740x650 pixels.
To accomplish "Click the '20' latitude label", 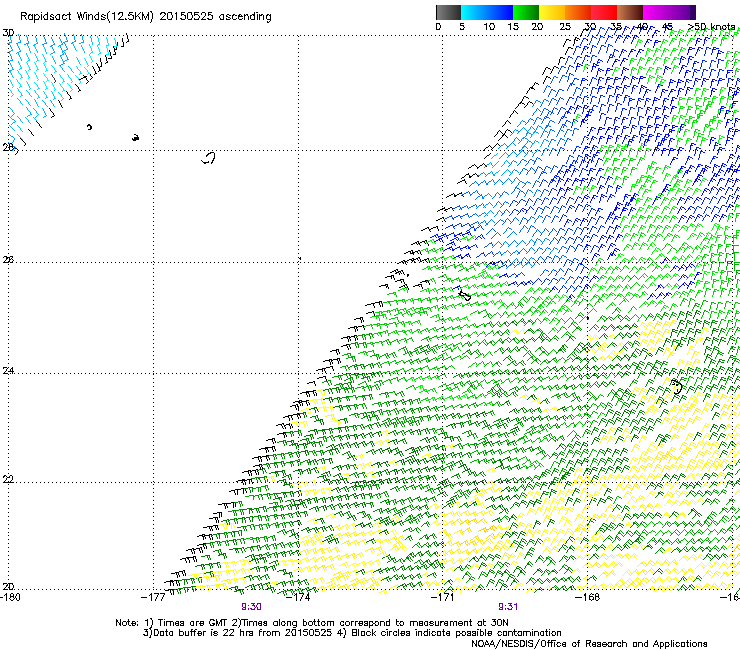I will (x=8, y=587).
